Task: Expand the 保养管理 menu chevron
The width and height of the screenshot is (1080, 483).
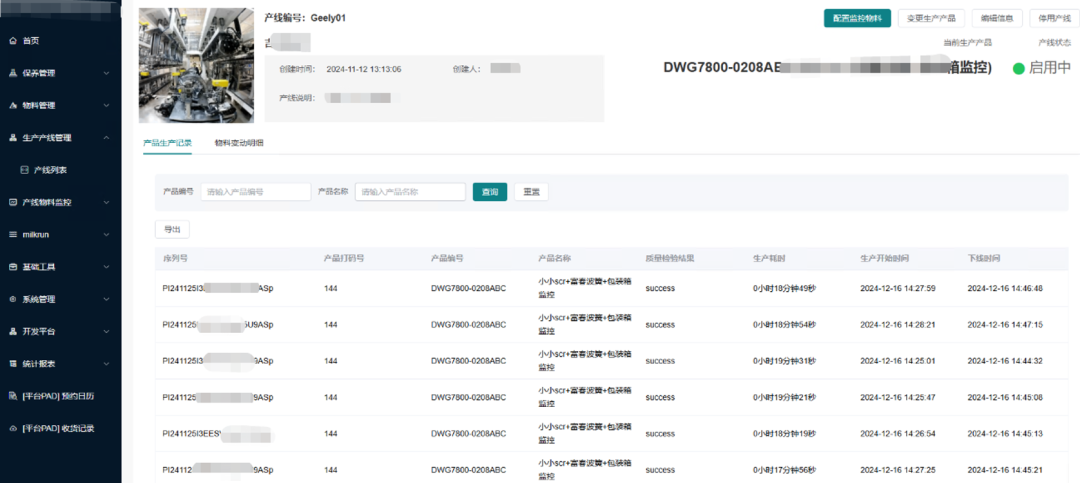Action: coord(106,73)
